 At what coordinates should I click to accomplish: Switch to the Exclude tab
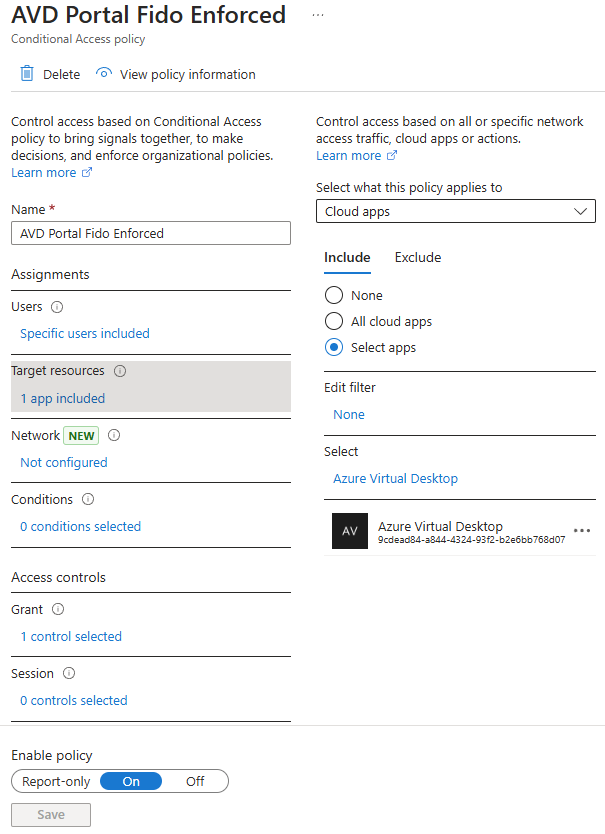(x=418, y=257)
